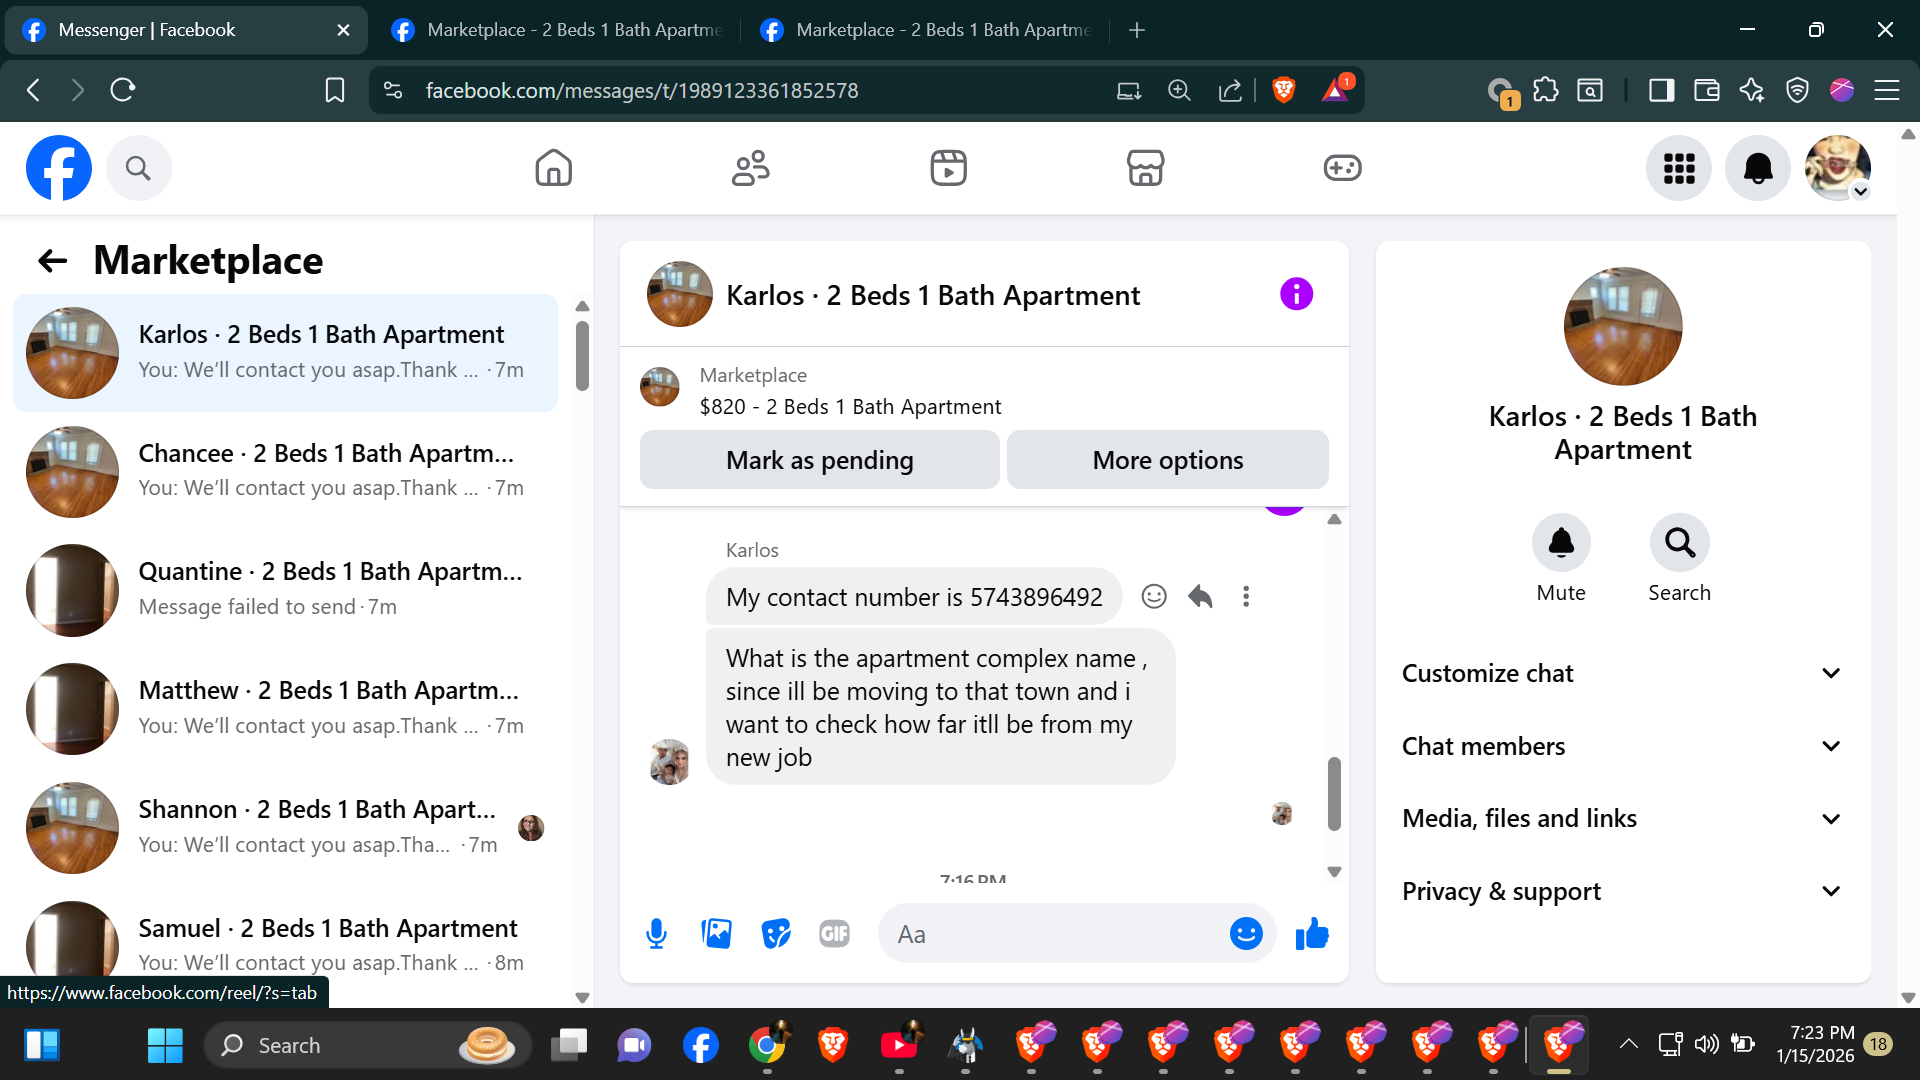Image resolution: width=1920 pixels, height=1080 pixels.
Task: Open the Facebook apps grid menu
Action: click(1679, 168)
